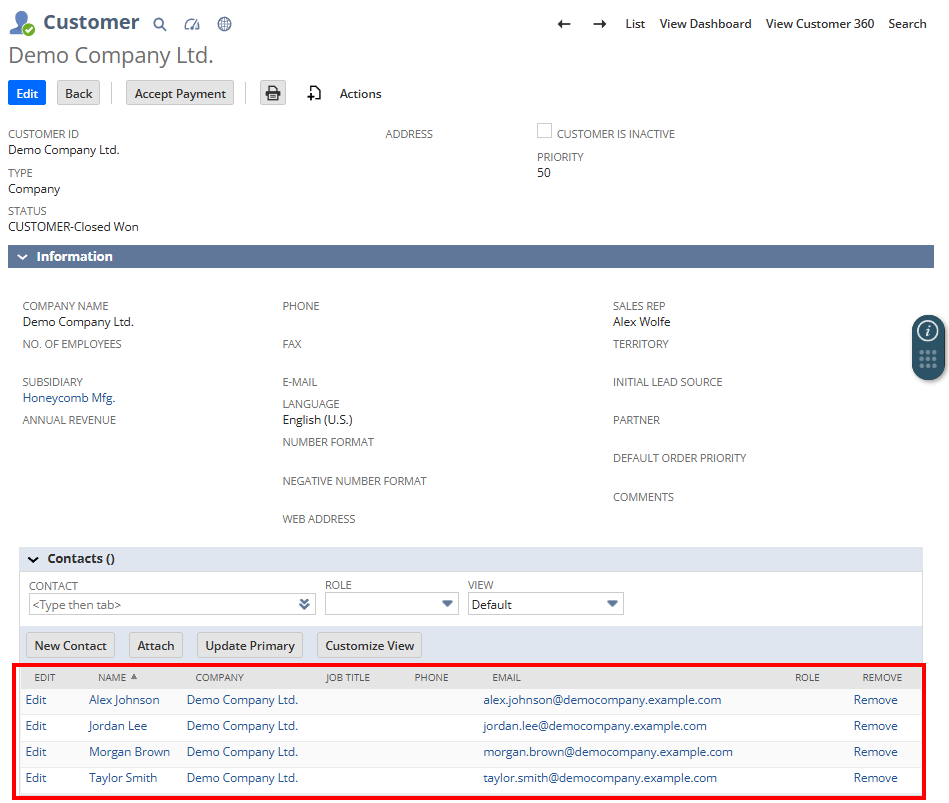Open the Honeycomb Mfg. subsidiary link
The height and width of the screenshot is (803, 949).
click(69, 398)
